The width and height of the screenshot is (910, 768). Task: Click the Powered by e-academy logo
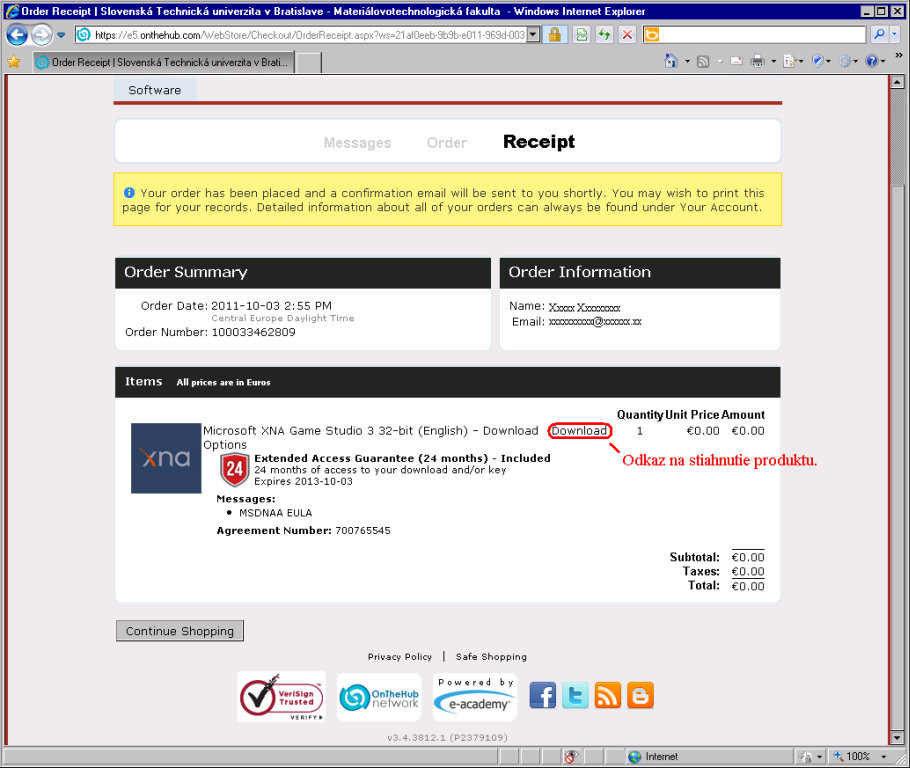coord(475,697)
